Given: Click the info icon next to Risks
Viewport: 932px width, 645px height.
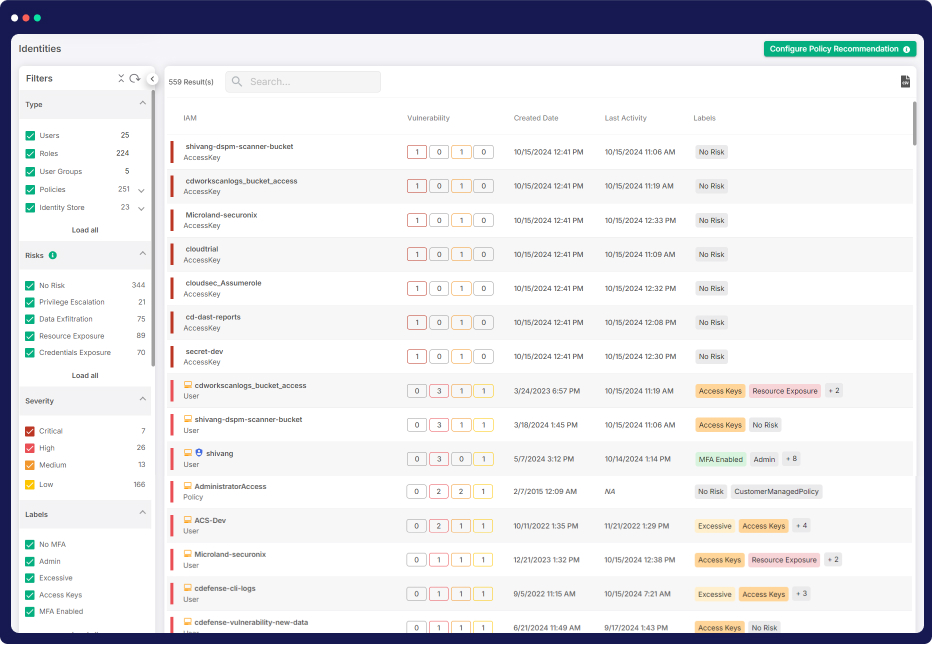Looking at the screenshot, I should 53,255.
